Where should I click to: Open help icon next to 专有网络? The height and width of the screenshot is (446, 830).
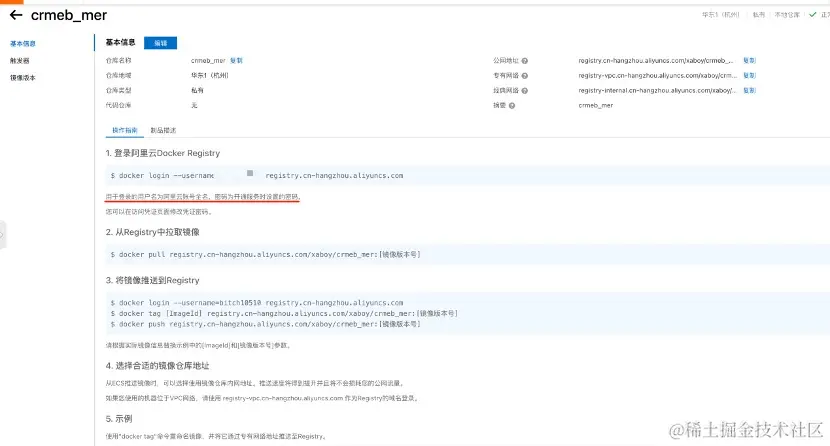pos(525,76)
